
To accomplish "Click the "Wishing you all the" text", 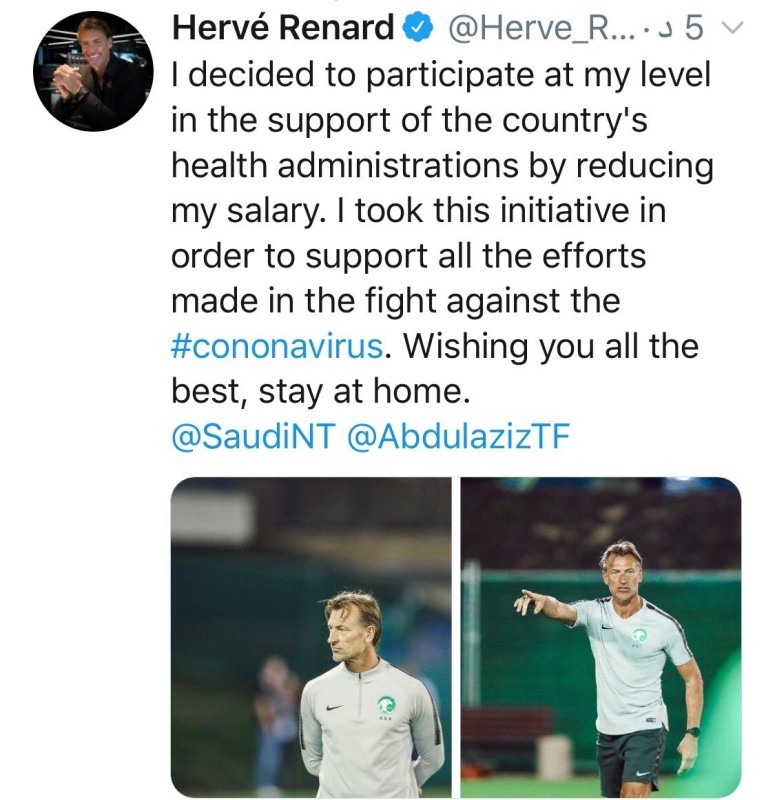I will (x=551, y=347).
